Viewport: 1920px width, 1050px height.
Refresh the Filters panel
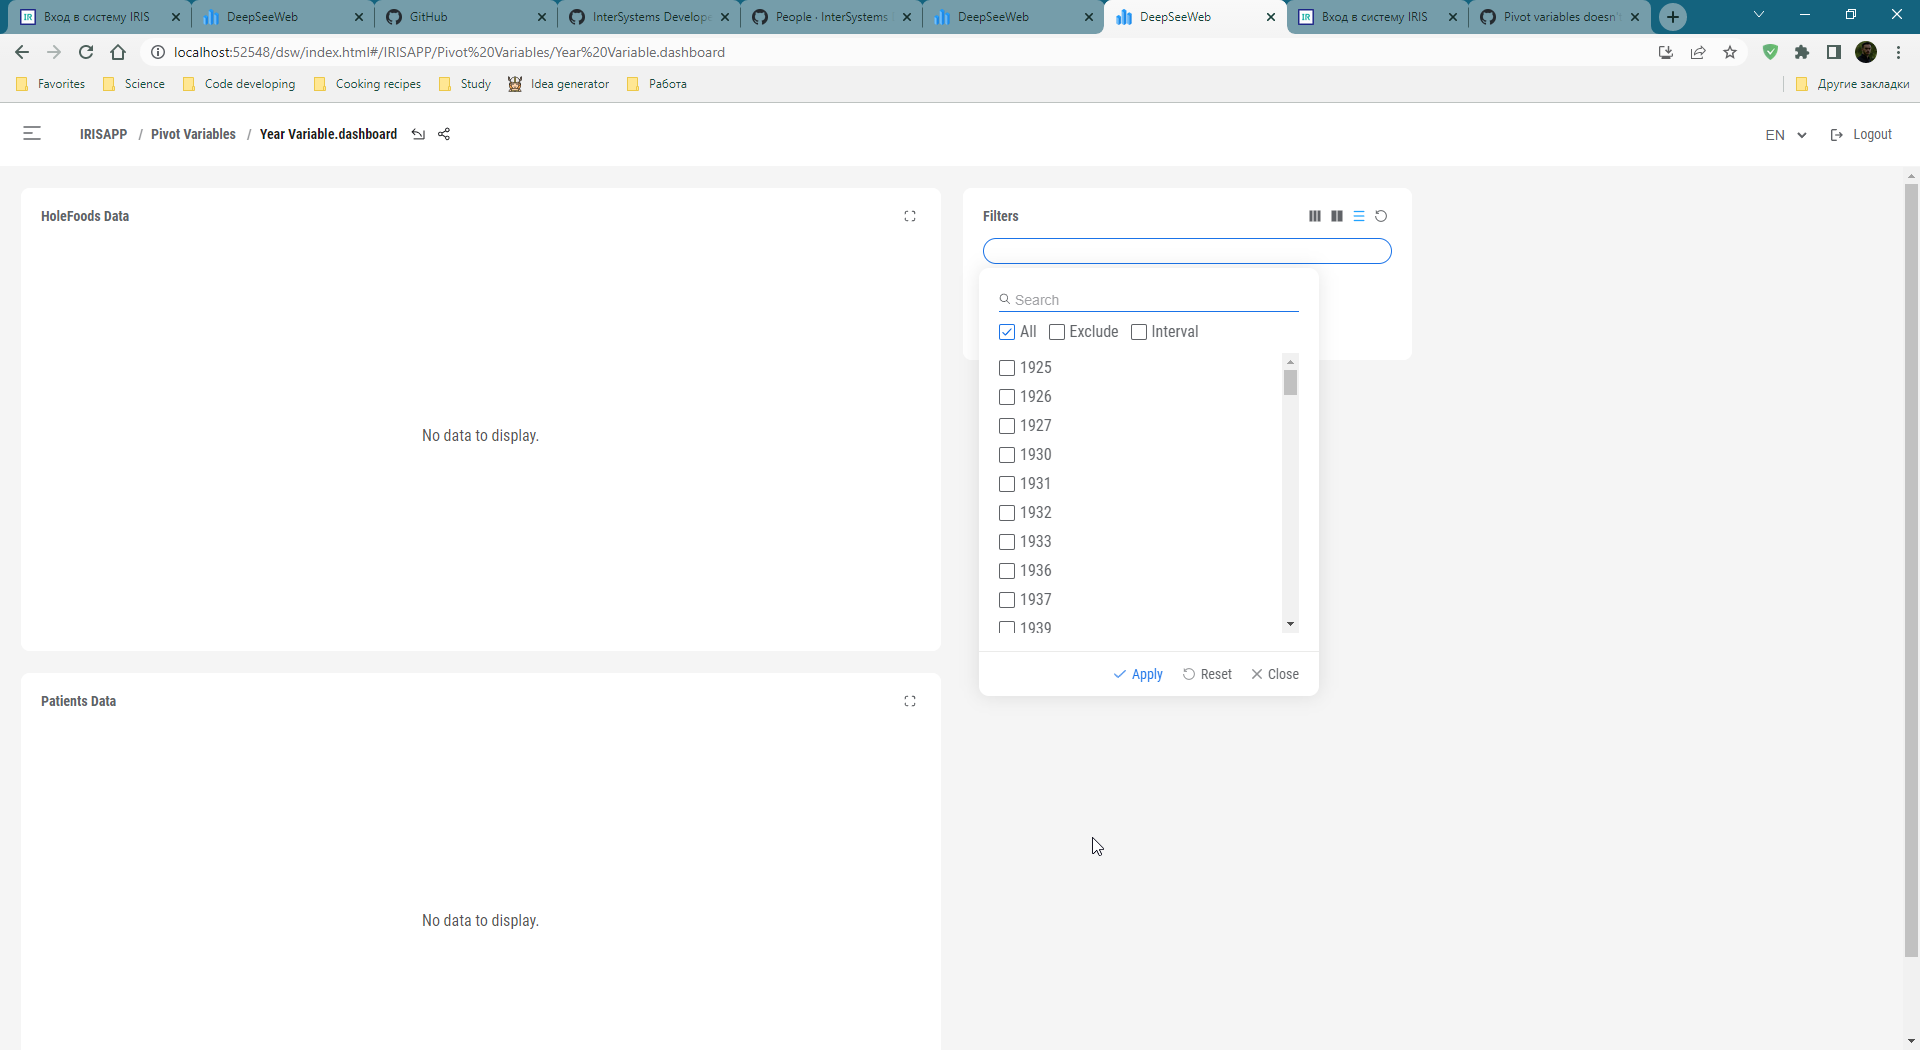[x=1382, y=215]
